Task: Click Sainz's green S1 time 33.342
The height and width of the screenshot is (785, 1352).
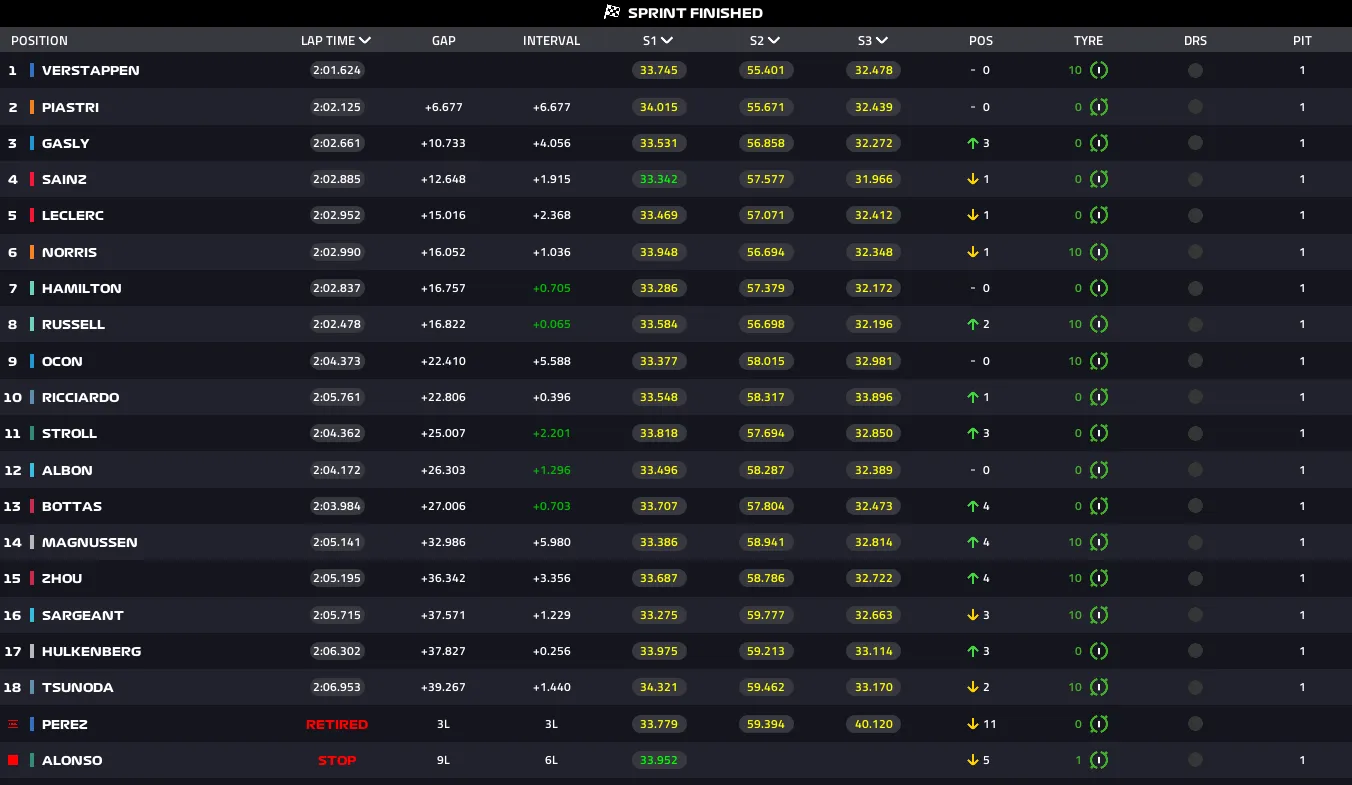Action: (x=659, y=179)
